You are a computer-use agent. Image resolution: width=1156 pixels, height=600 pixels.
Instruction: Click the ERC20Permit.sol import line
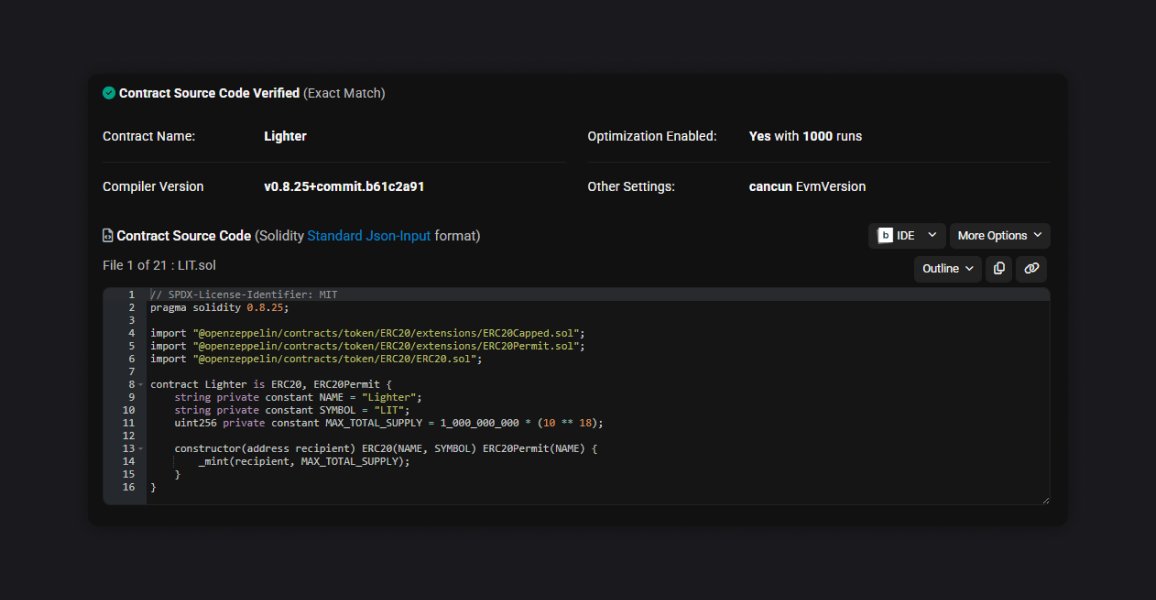pyautogui.click(x=368, y=346)
